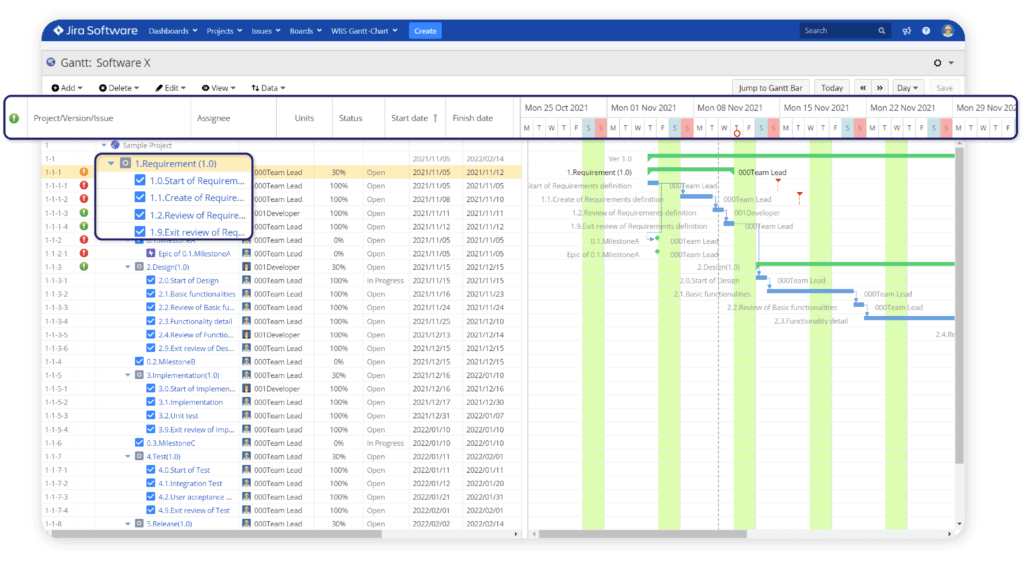Click the version icon beside 4.Test(1.0)
1024x561 pixels.
[x=139, y=457]
